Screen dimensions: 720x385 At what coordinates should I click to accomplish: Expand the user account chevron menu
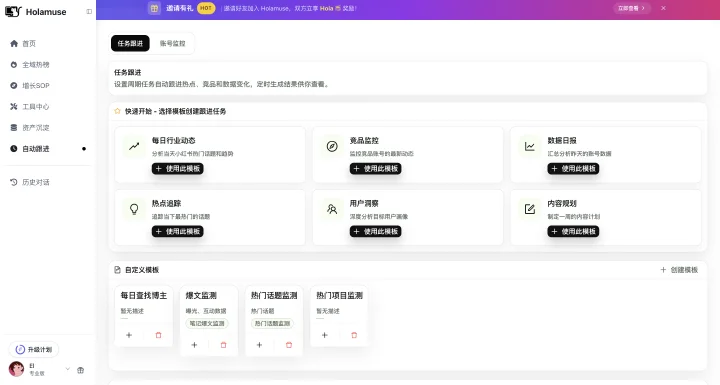68,369
